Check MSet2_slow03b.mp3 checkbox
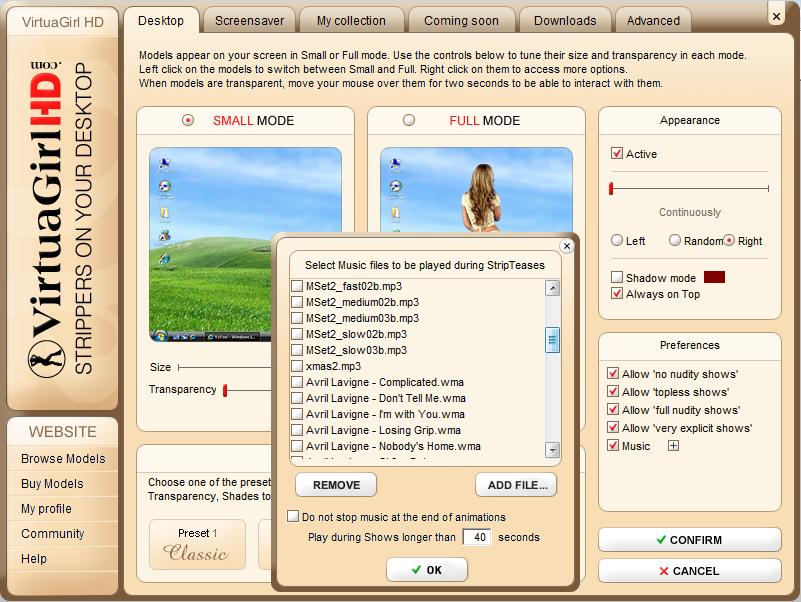801x602 pixels. click(x=297, y=350)
